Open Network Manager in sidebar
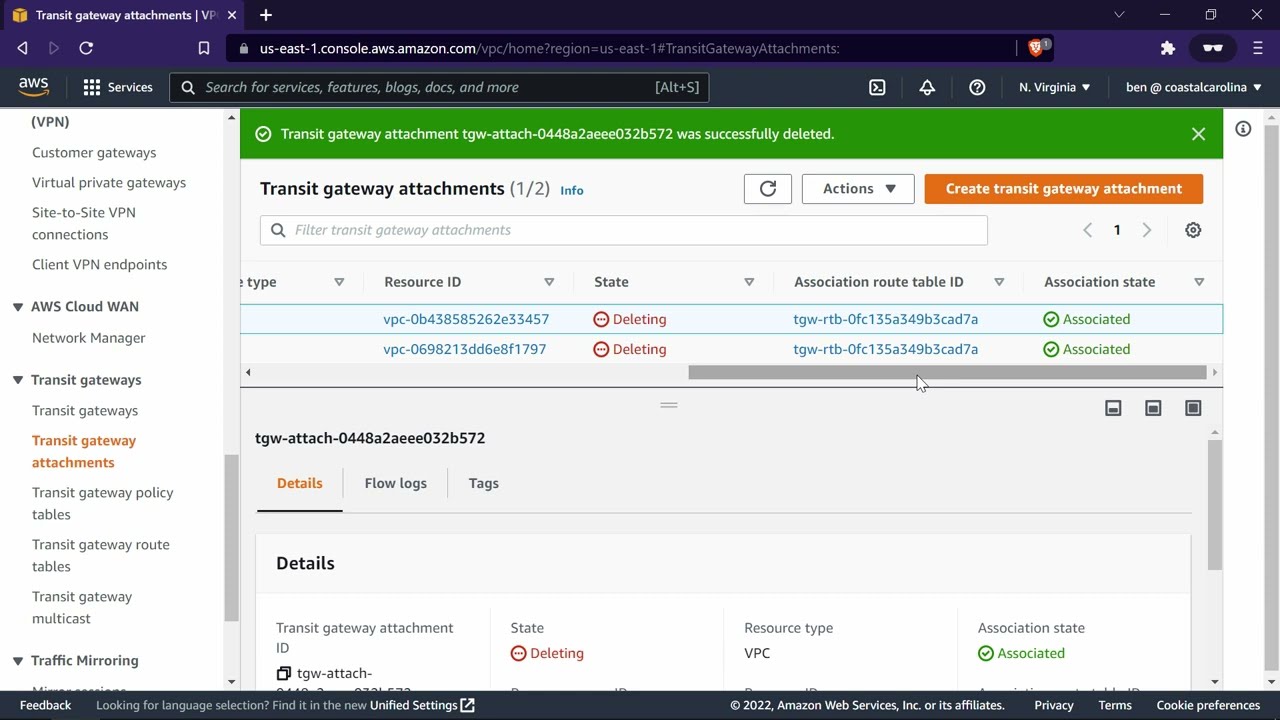1280x720 pixels. coord(89,338)
